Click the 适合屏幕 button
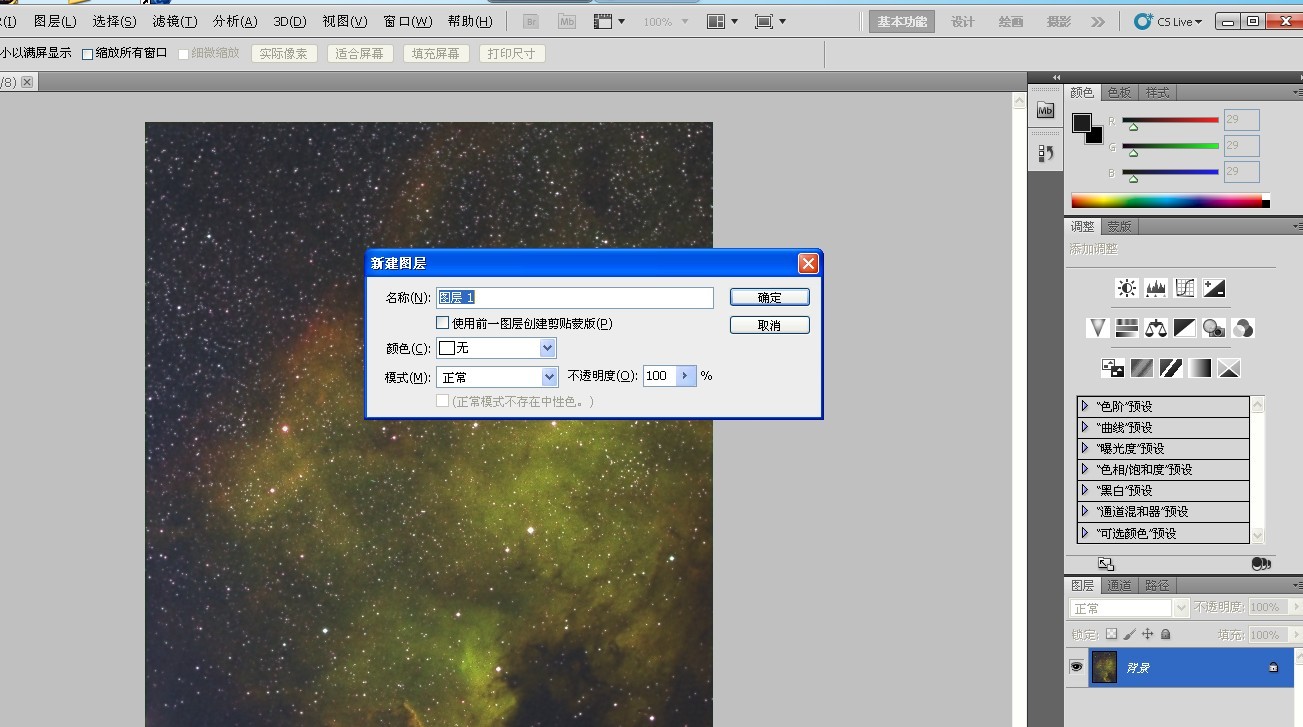The height and width of the screenshot is (727, 1303). [x=360, y=54]
